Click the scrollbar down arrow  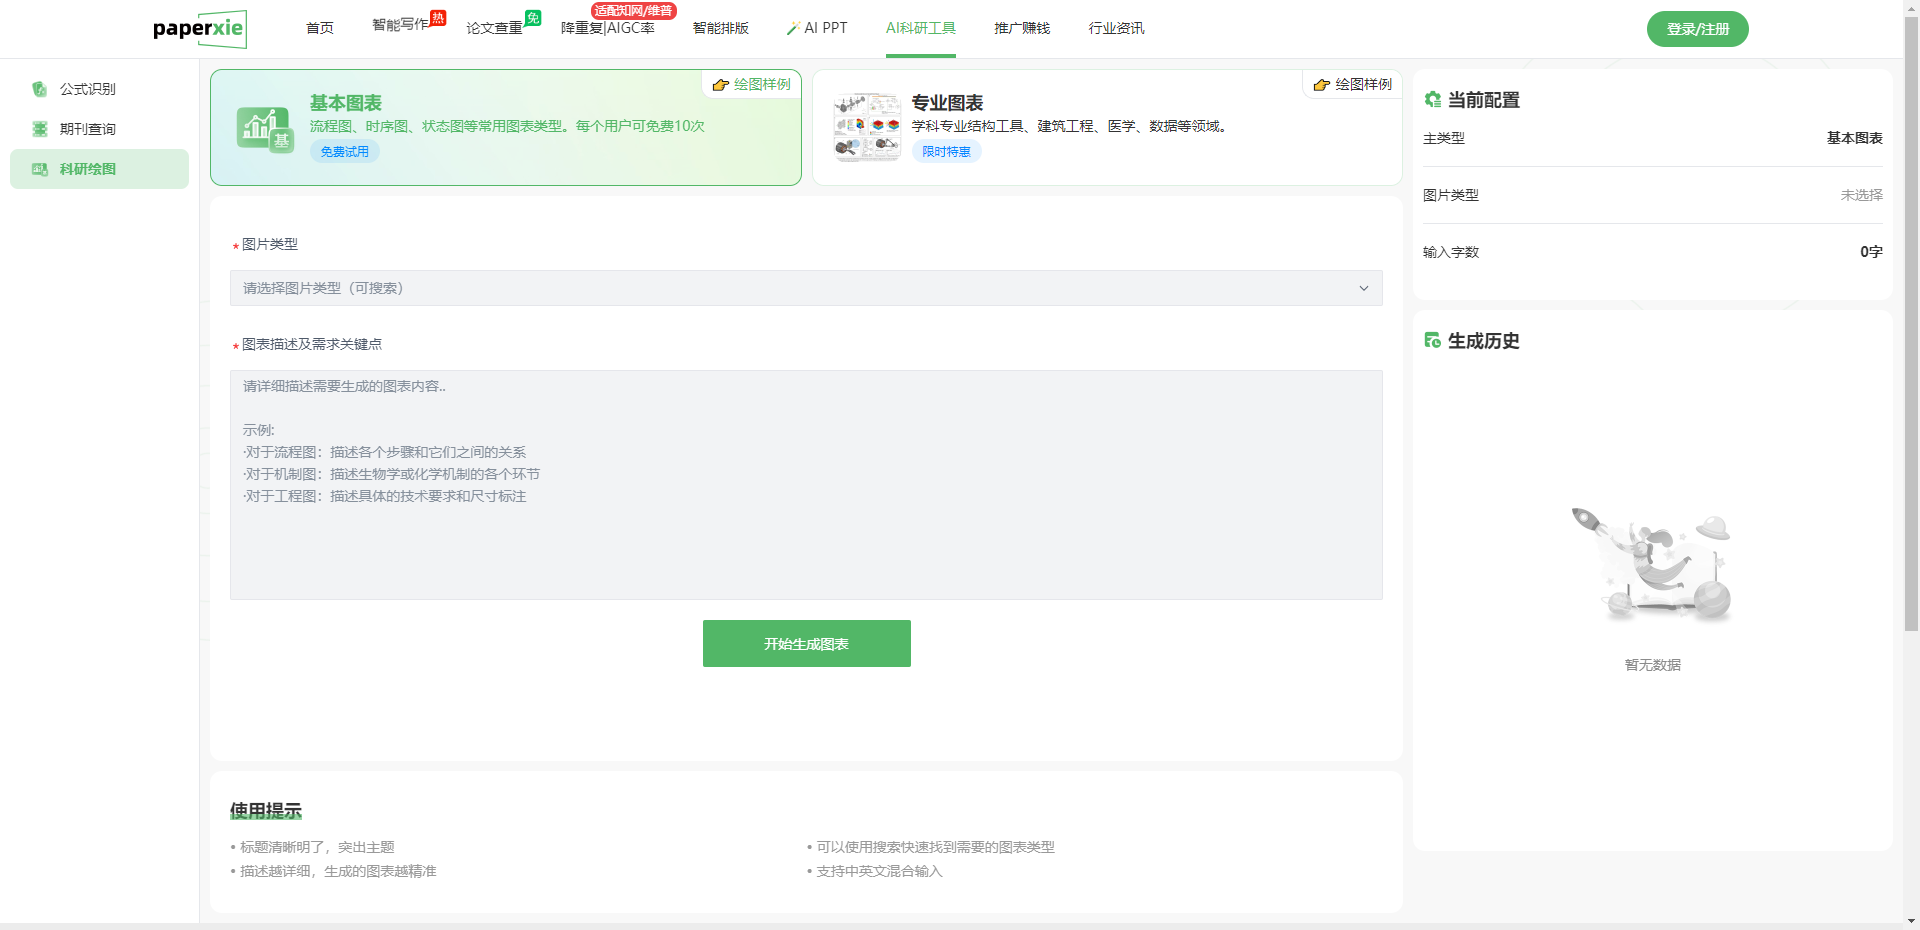(1911, 921)
